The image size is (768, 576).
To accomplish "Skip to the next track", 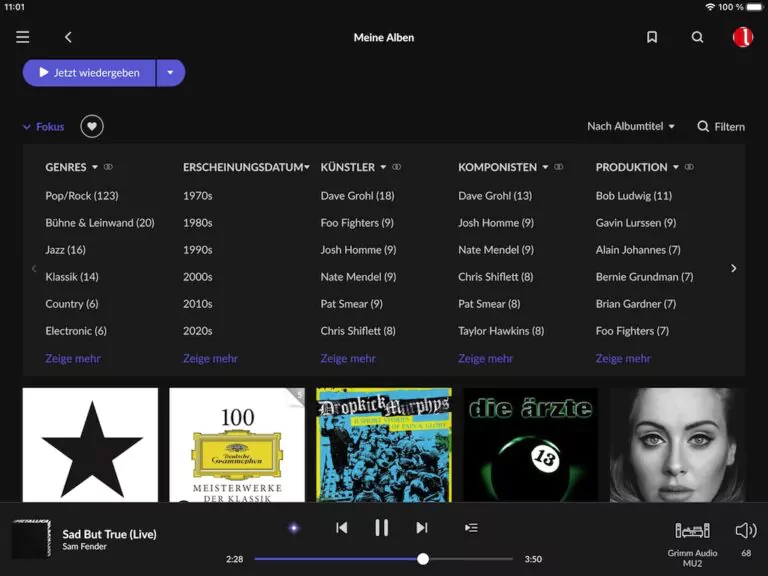I will pos(422,528).
